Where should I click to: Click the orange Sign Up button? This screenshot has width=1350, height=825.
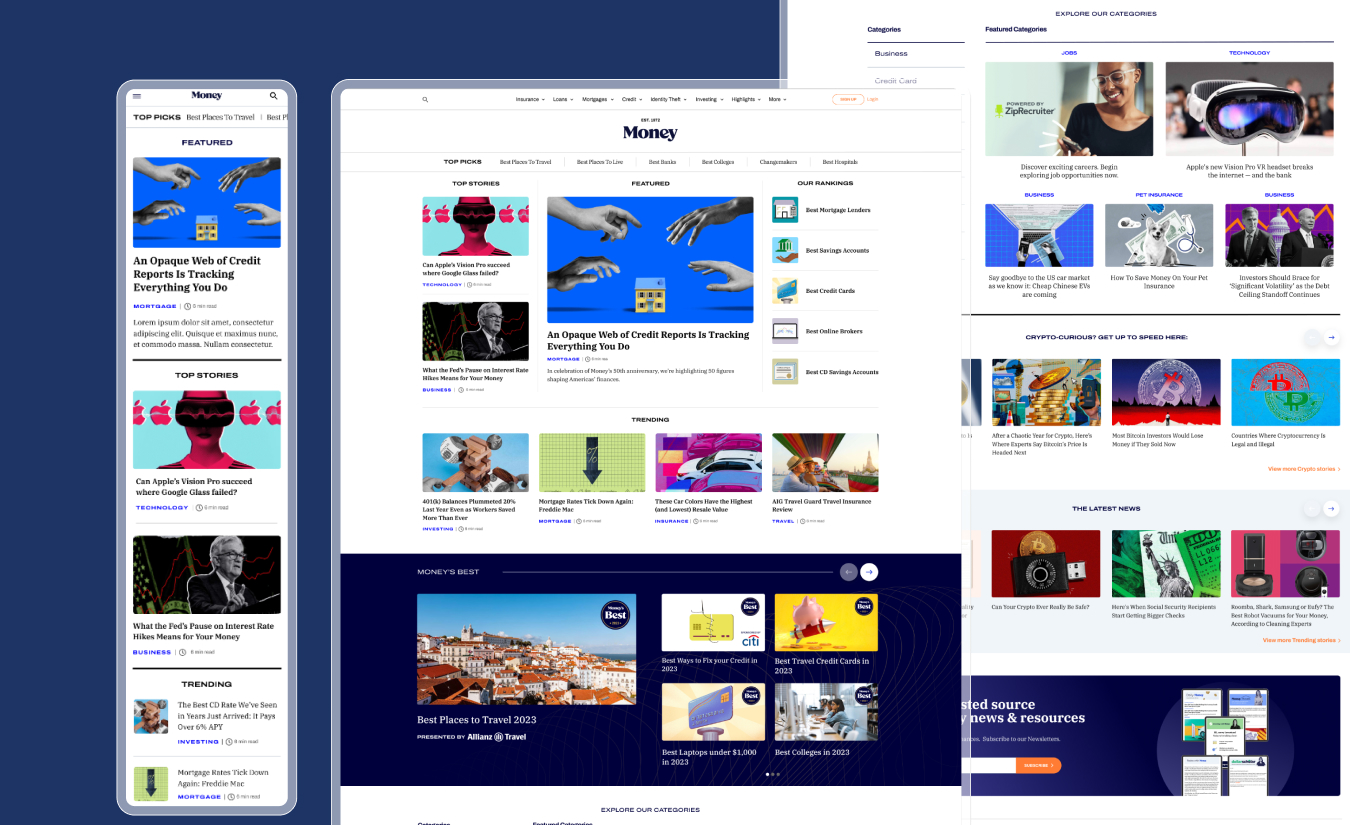(847, 100)
